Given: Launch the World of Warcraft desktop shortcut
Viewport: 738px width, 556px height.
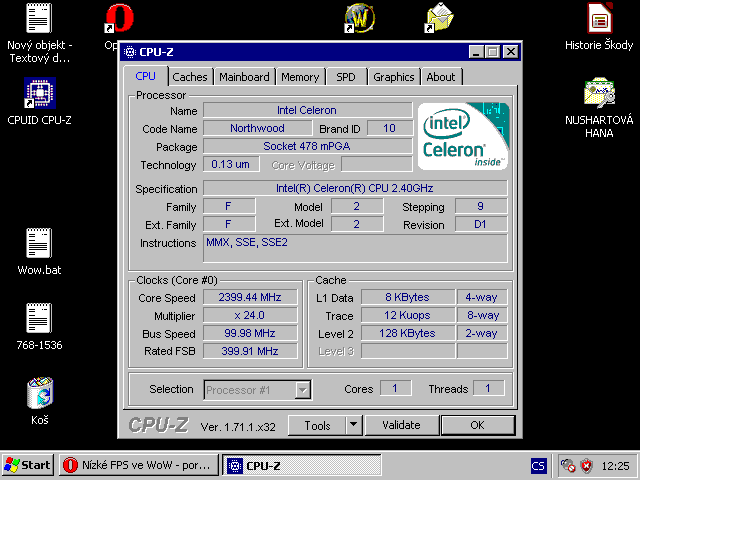Looking at the screenshot, I should point(360,18).
